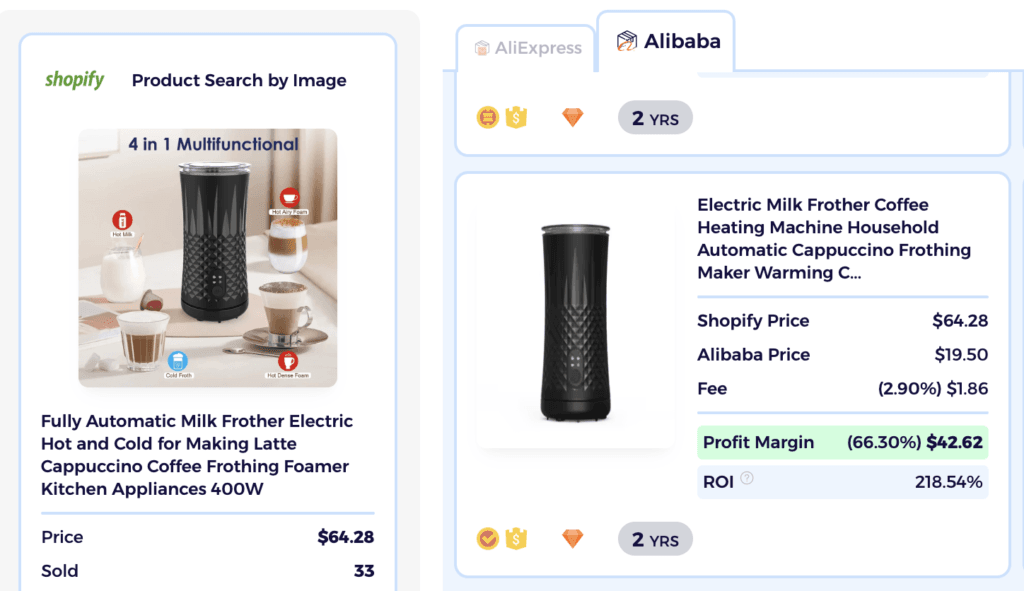Open the Electric Milk Frother Coffee product title
Viewport: 1024px width, 591px height.
pos(837,238)
